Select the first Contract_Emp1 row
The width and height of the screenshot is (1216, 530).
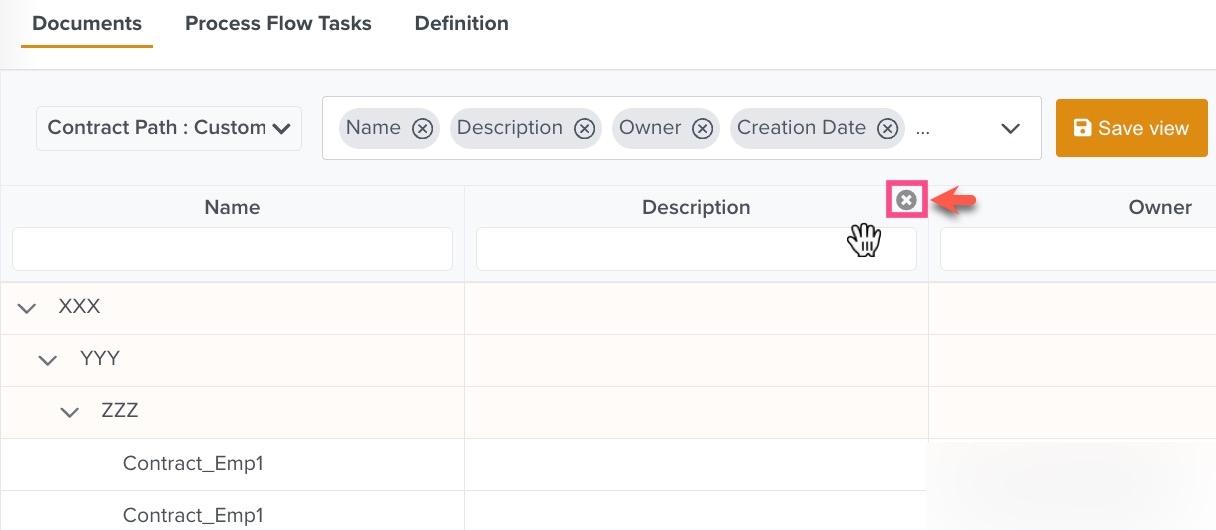click(193, 464)
